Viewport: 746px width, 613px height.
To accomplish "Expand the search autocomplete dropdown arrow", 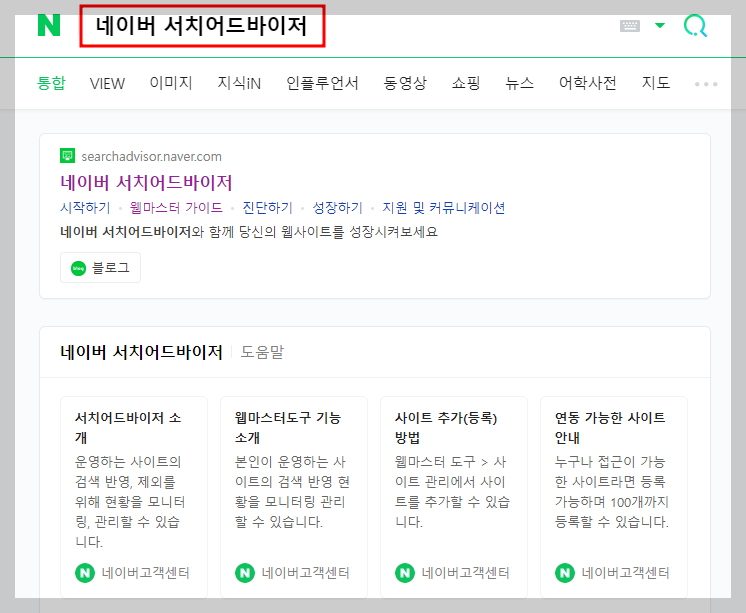I will pos(660,25).
